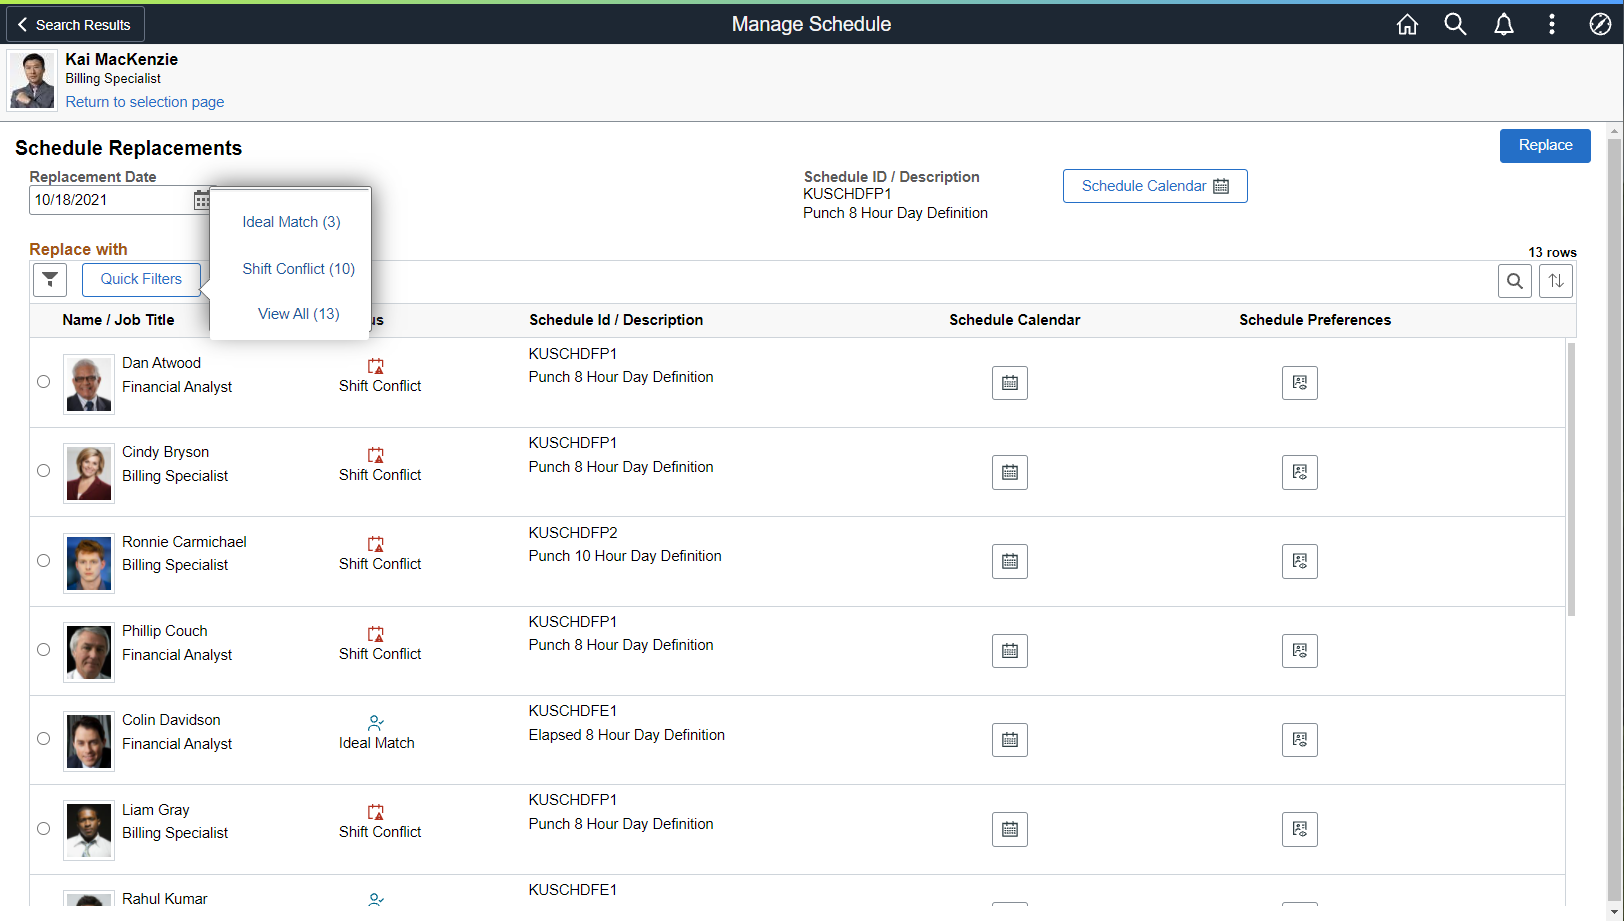Click the Replacement Date input field
The image size is (1624, 921).
tap(110, 200)
